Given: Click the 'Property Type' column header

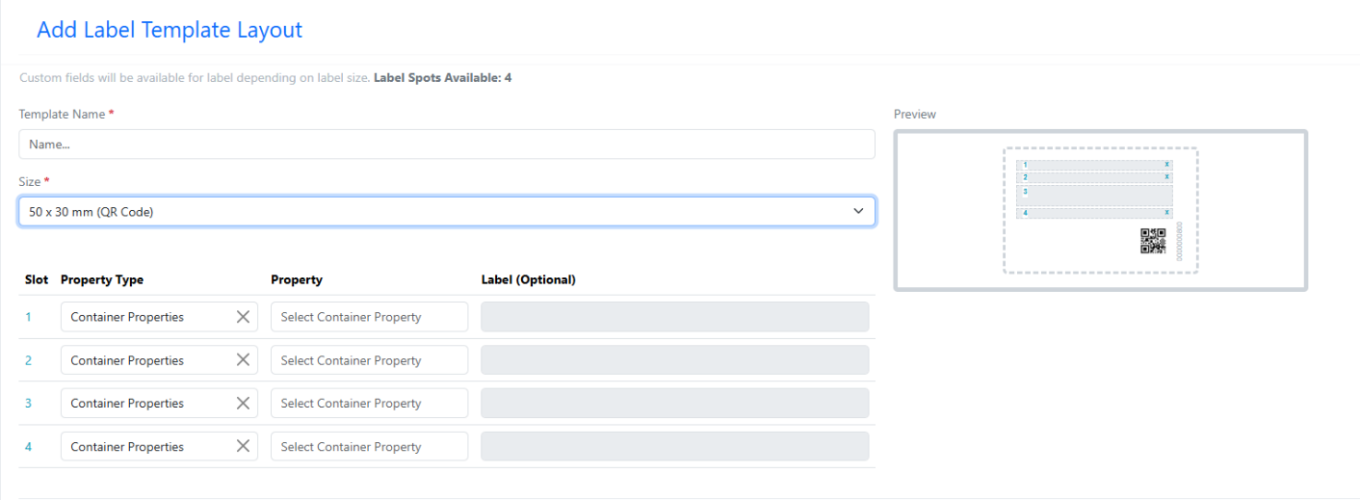Looking at the screenshot, I should click(102, 280).
